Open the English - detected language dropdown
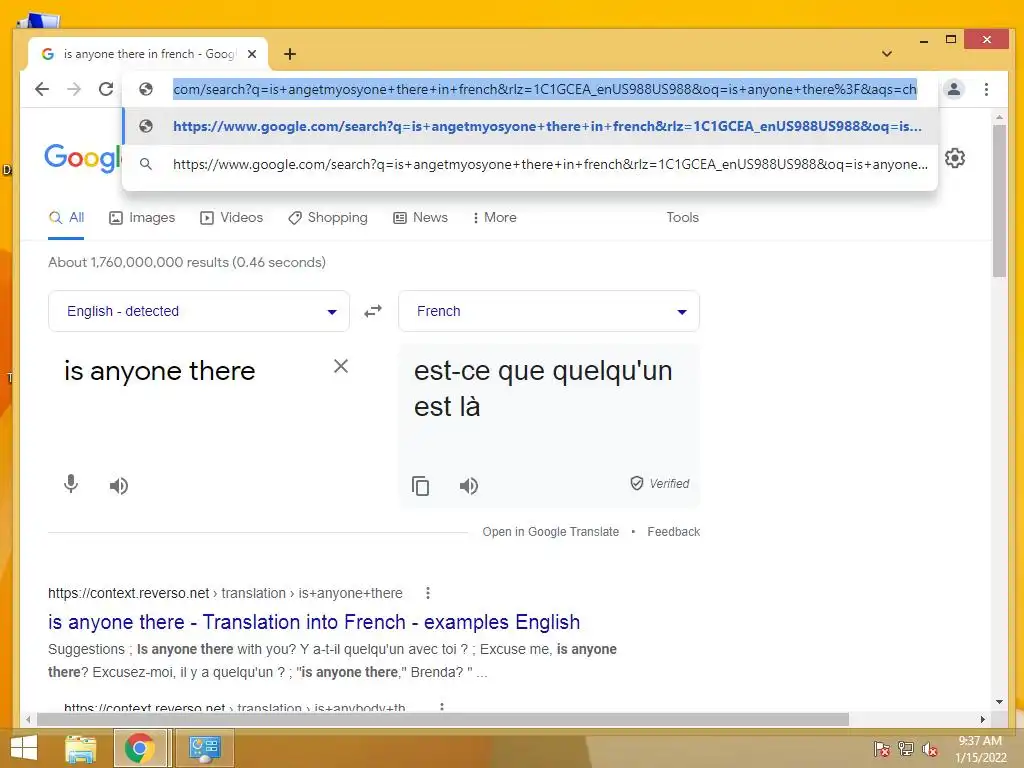The width and height of the screenshot is (1024, 768). (199, 311)
